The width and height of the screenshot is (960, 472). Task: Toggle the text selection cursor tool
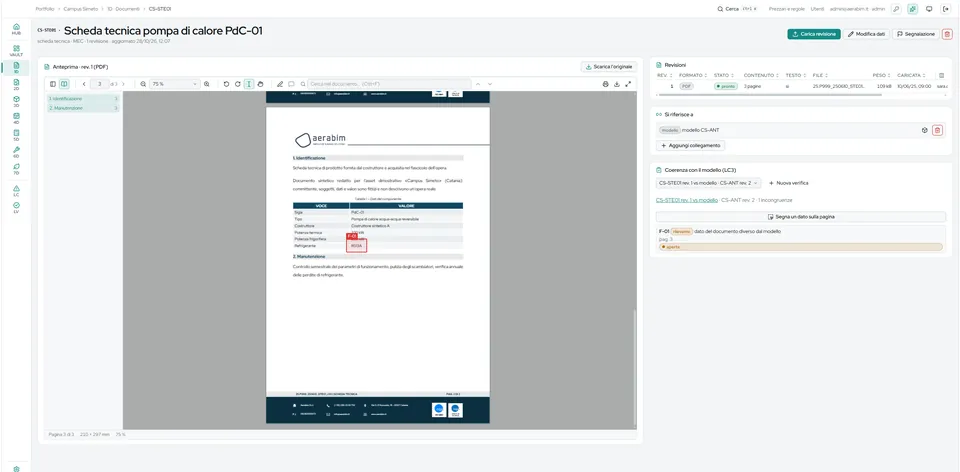pyautogui.click(x=249, y=84)
